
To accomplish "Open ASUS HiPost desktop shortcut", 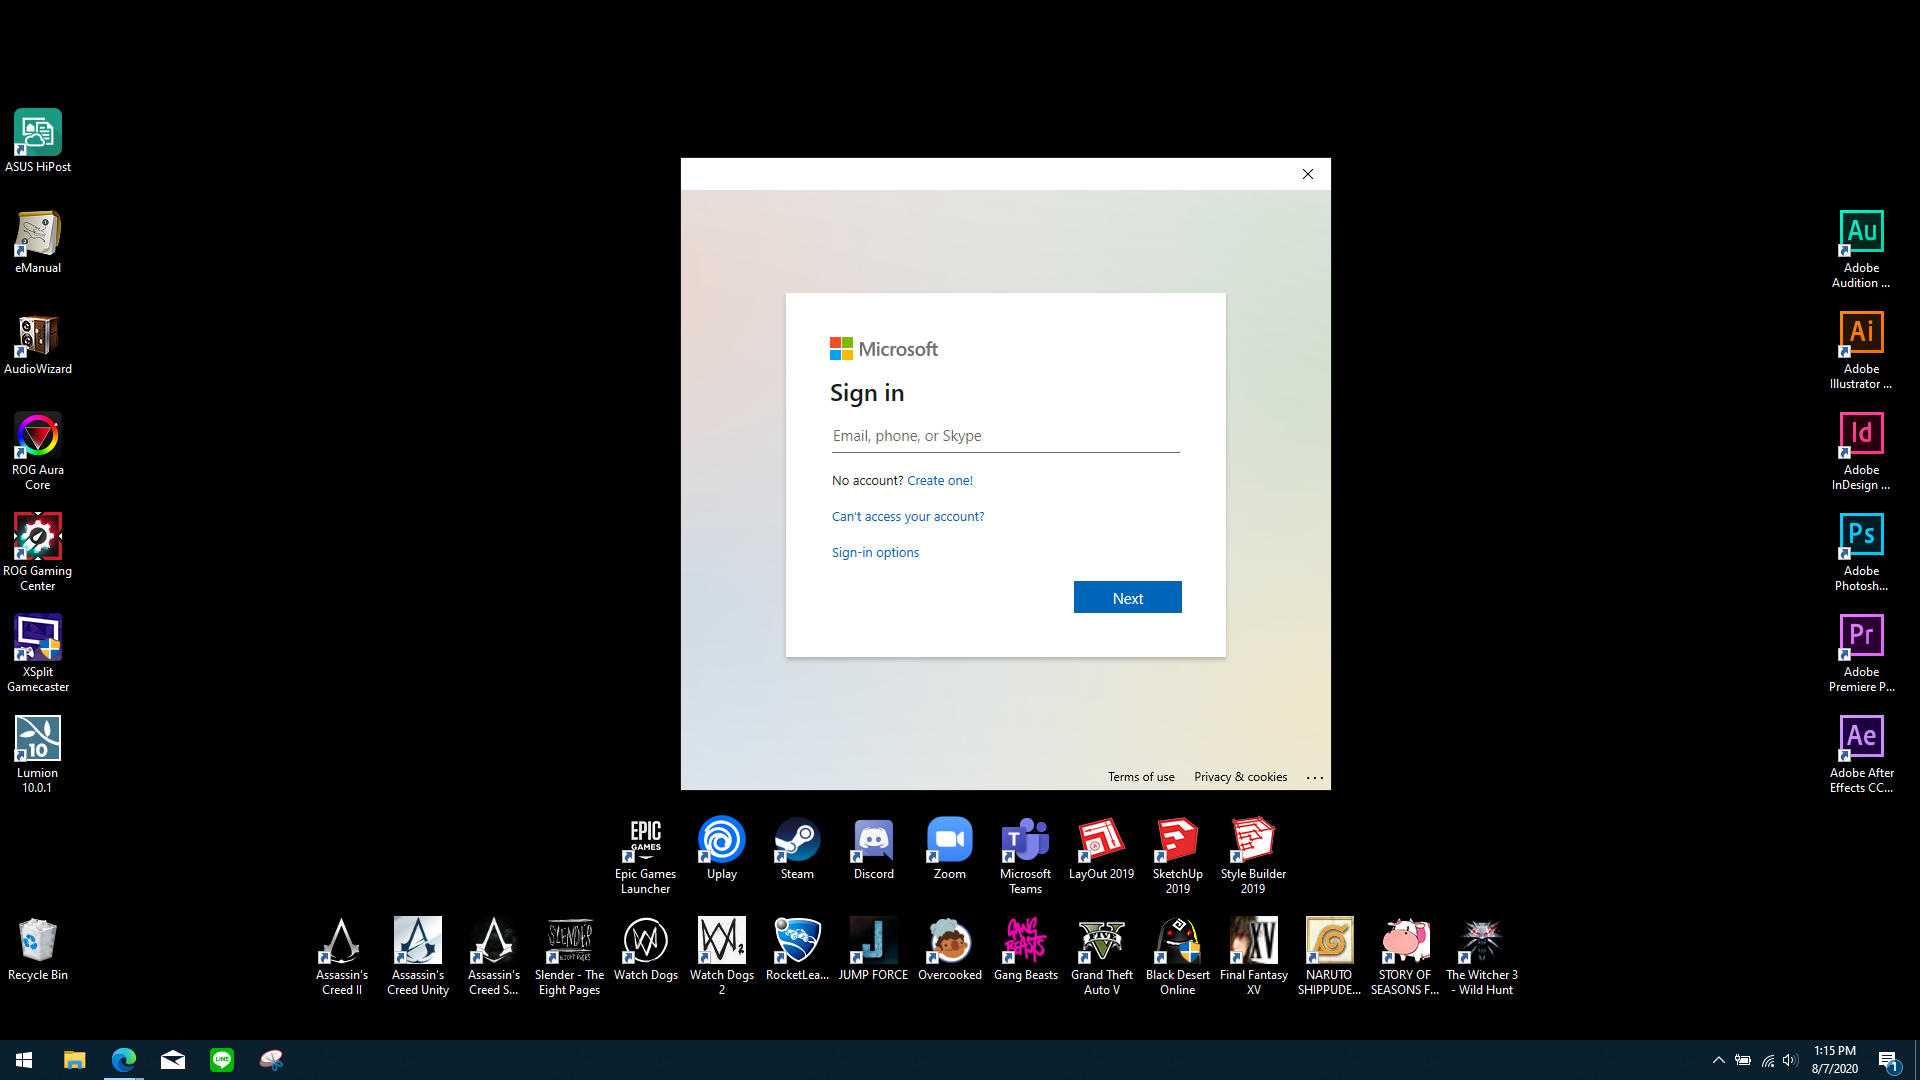I will 38,141.
